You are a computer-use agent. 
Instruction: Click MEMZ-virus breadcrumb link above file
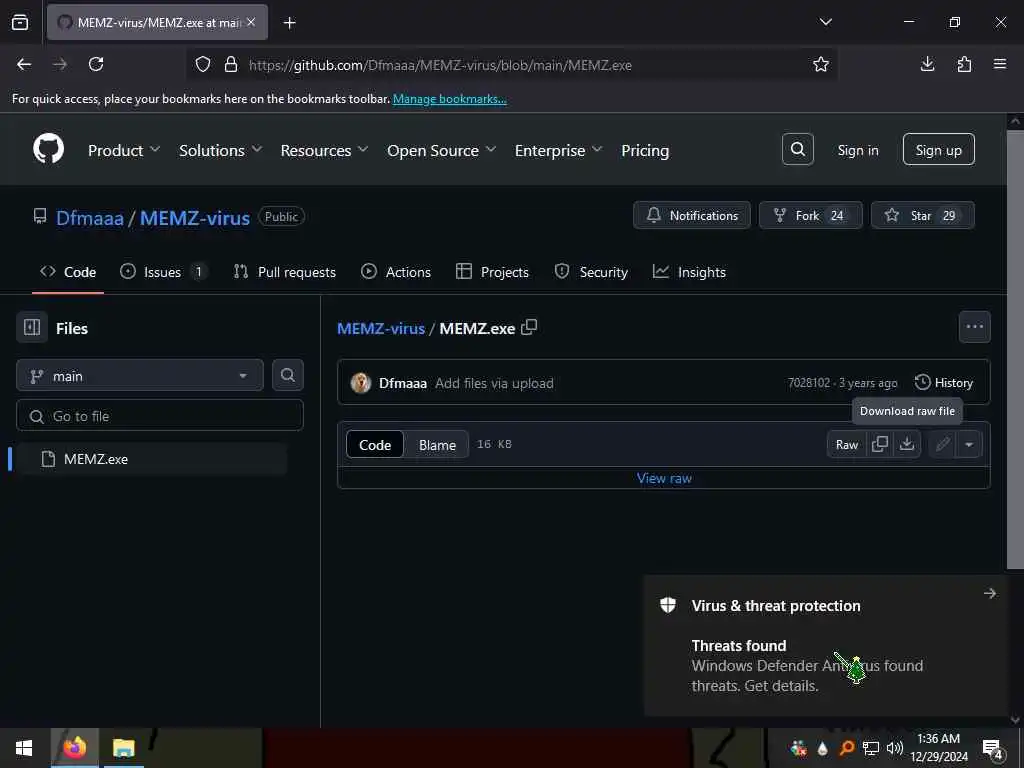381,328
